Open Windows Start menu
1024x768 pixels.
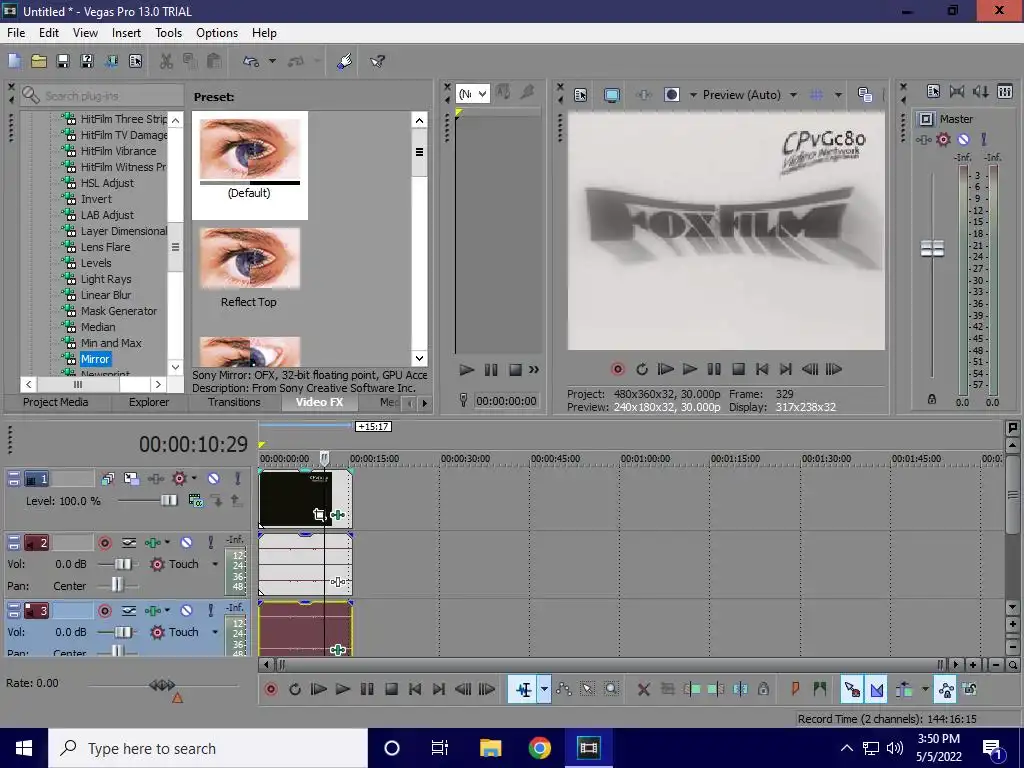click(24, 748)
